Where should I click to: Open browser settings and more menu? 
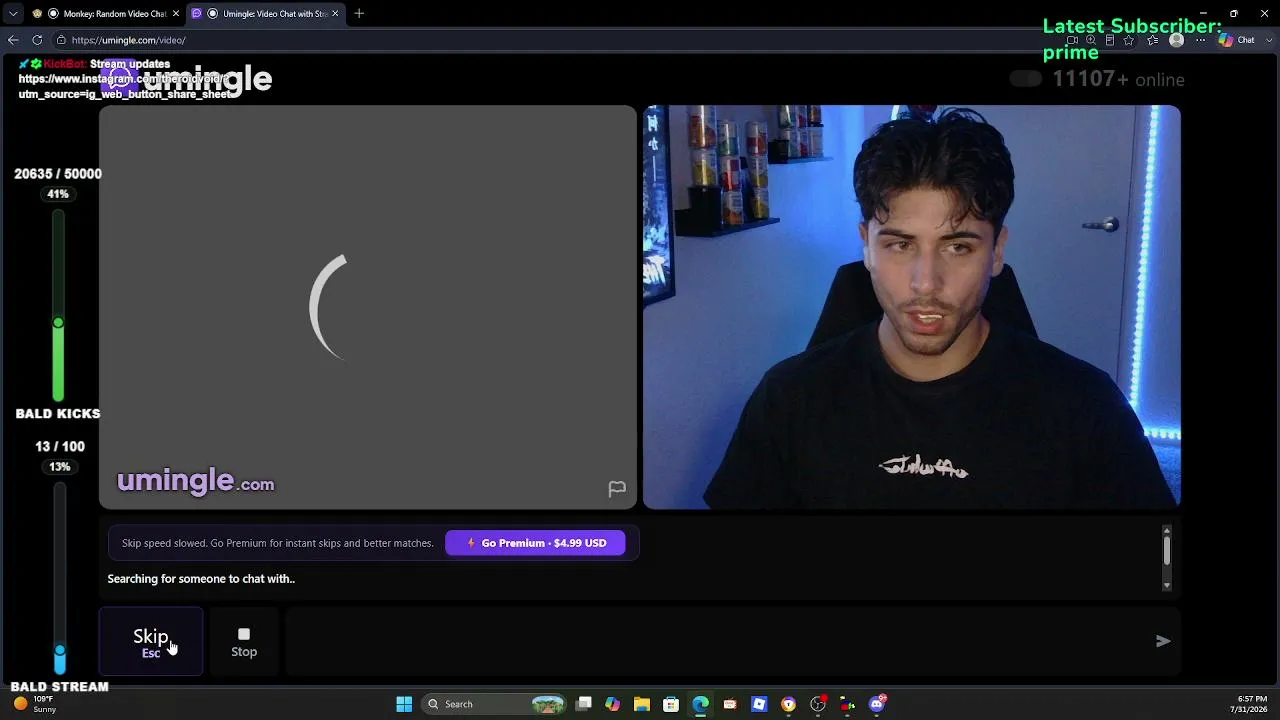point(1201,40)
